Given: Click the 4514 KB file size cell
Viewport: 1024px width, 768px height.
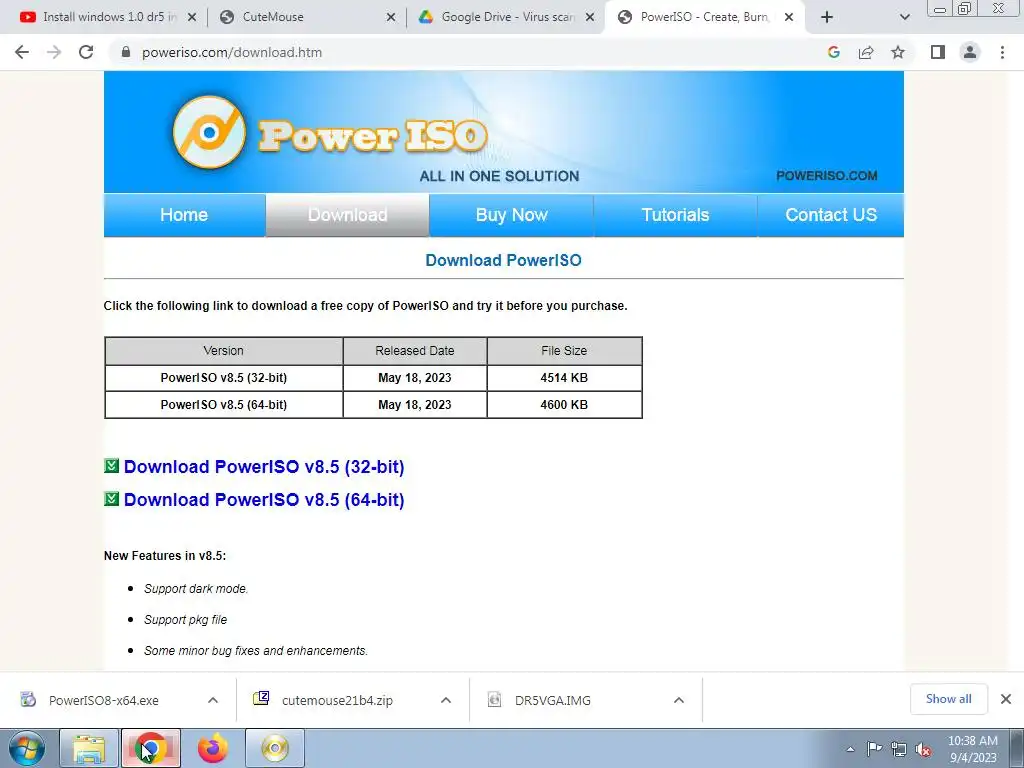Looking at the screenshot, I should pos(564,377).
